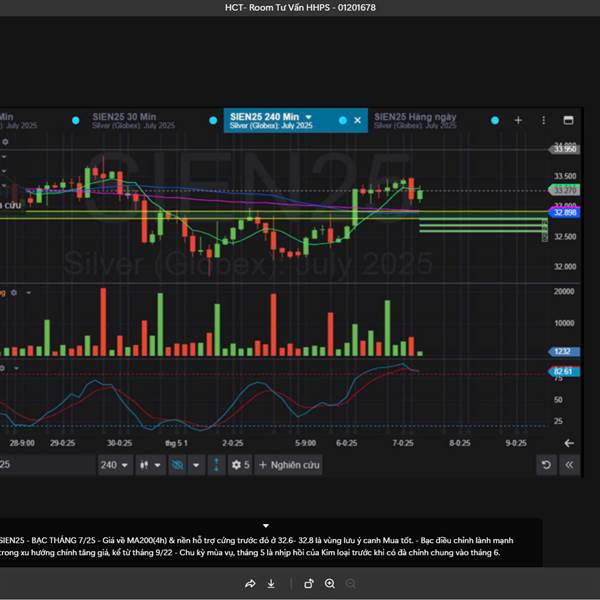
Task: Close the SIEN25 240 Min tab
Action: pos(357,121)
